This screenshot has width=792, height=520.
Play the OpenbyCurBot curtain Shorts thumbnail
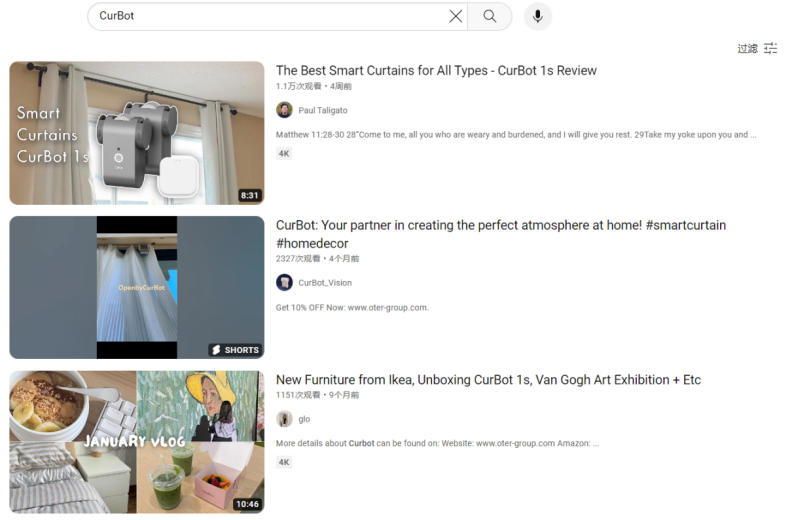(137, 287)
